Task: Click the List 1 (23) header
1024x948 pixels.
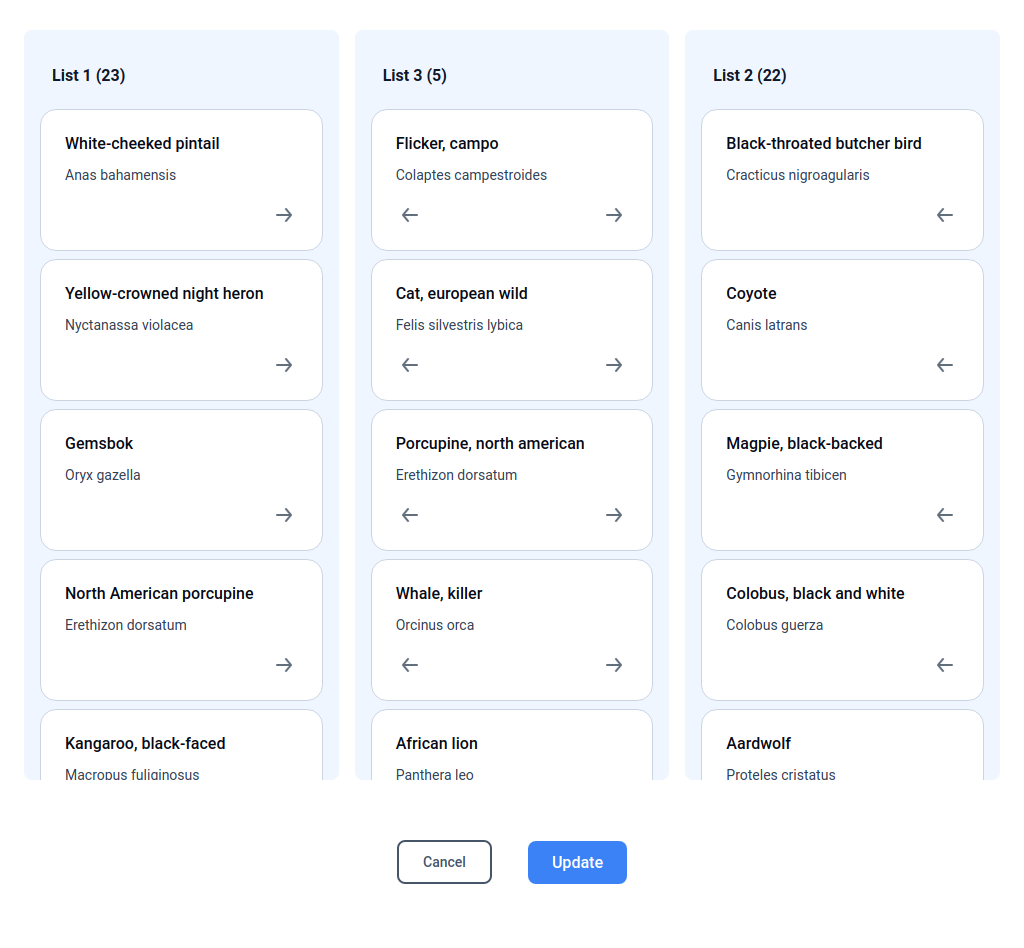Action: point(88,75)
